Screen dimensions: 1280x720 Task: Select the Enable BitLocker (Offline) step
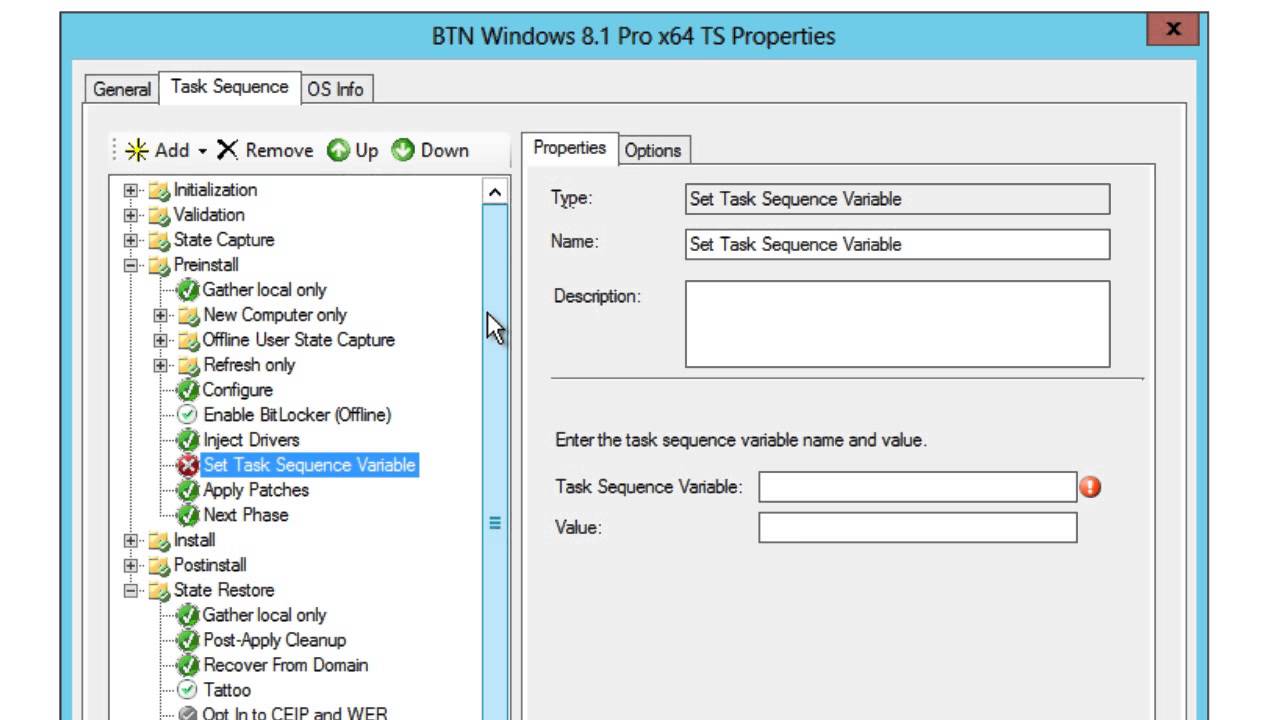coord(297,415)
